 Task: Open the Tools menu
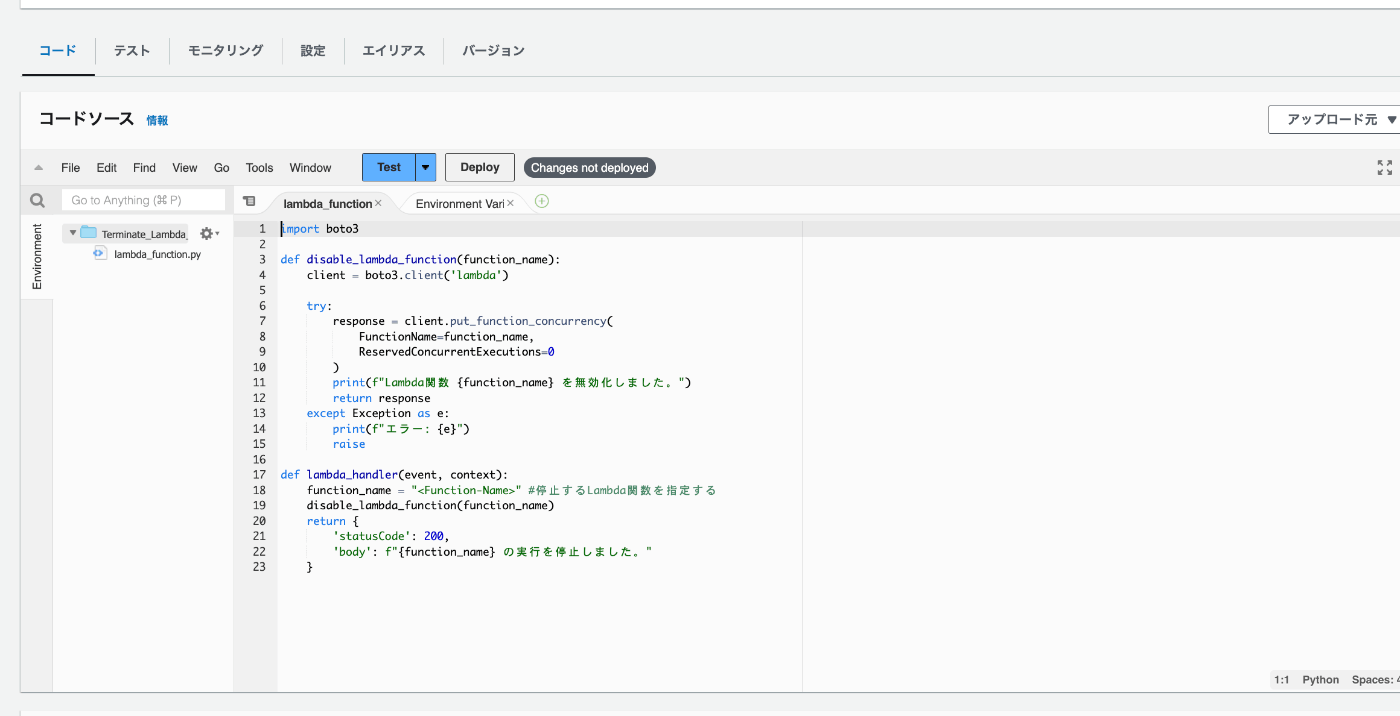pyautogui.click(x=260, y=168)
